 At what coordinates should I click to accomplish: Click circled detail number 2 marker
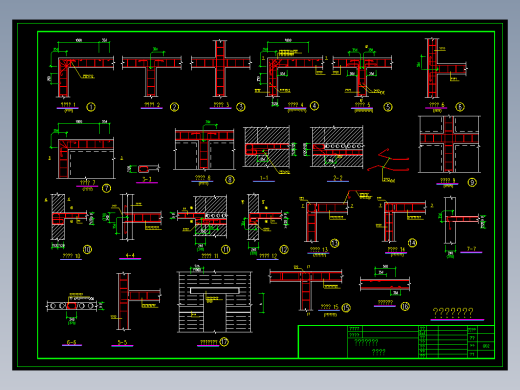[x=174, y=107]
